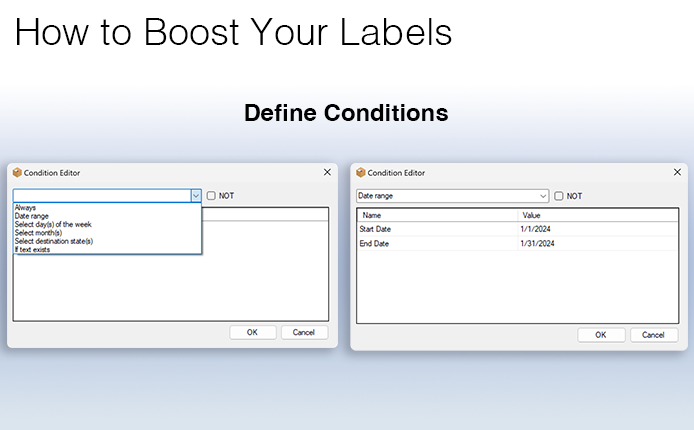Click the app icon in left Condition Editor title
The width and height of the screenshot is (694, 430).
(x=17, y=173)
